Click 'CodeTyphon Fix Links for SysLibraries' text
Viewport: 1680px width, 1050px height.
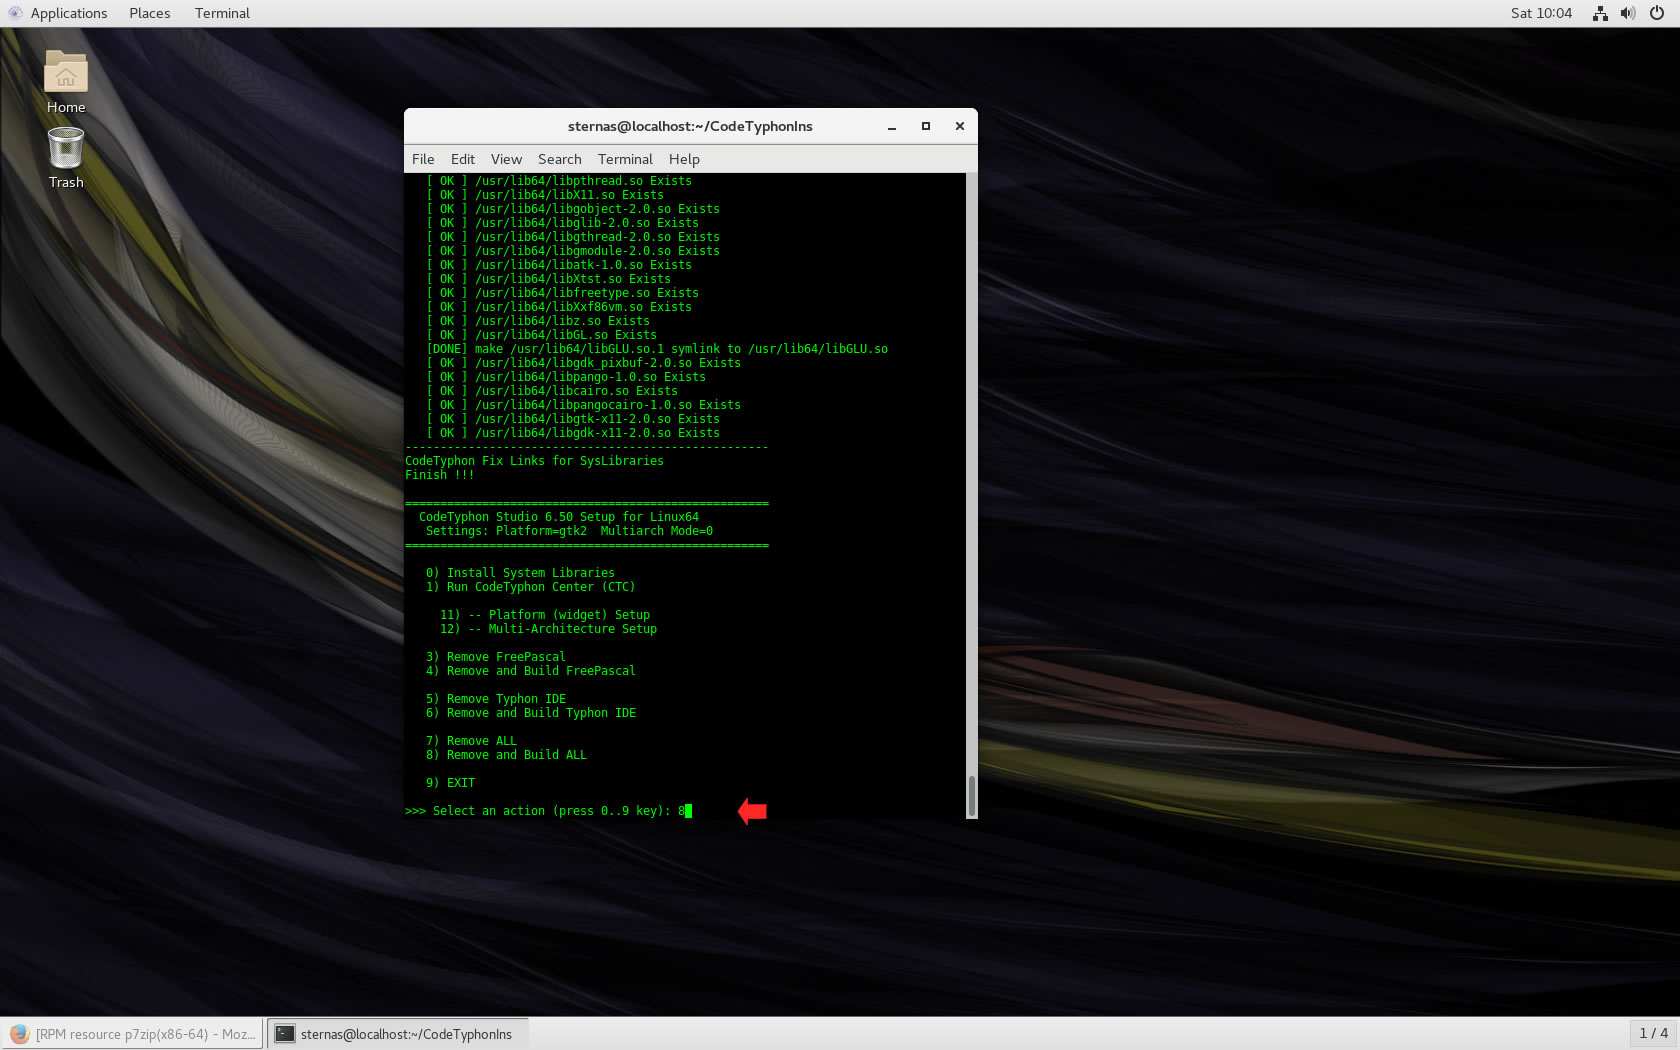534,461
